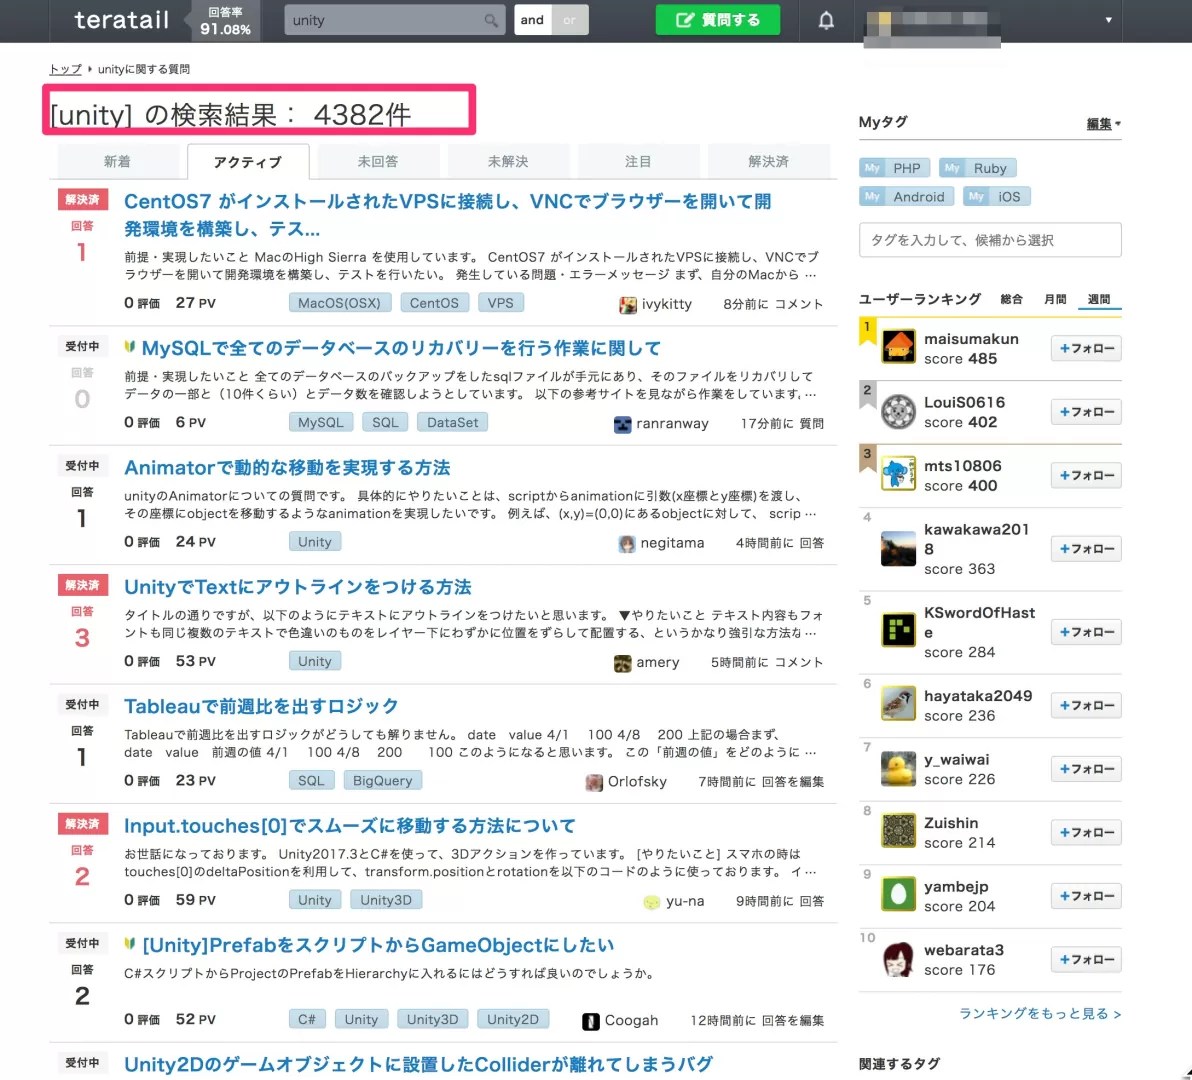This screenshot has height=1080, width=1192.
Task: Click the Unity2D tag
Action: pyautogui.click(x=512, y=1019)
